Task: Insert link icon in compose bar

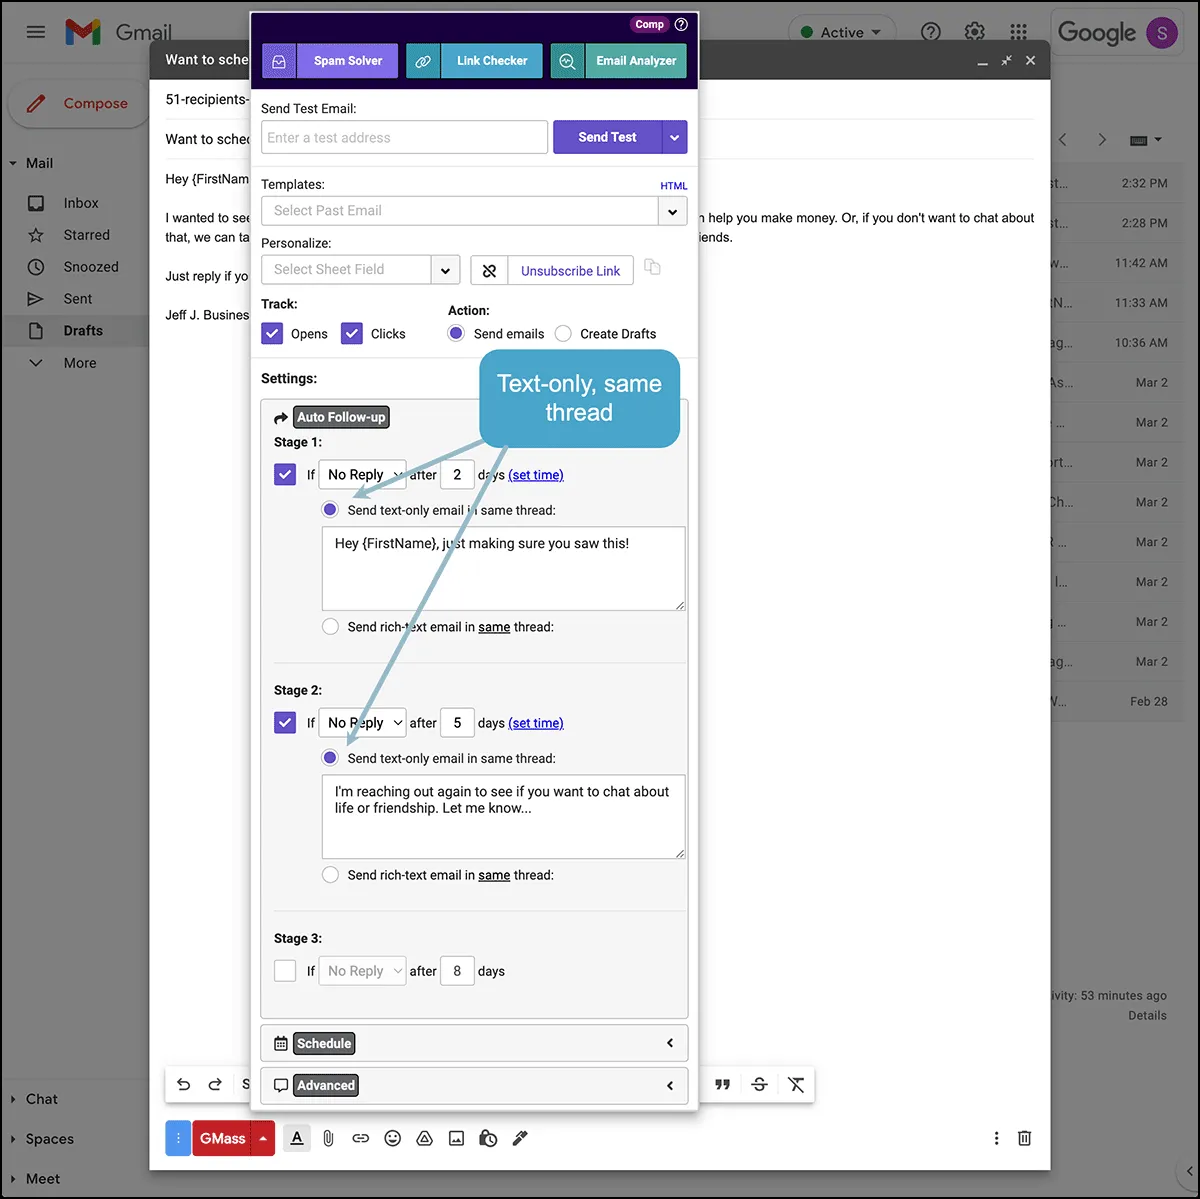Action: [x=360, y=1138]
